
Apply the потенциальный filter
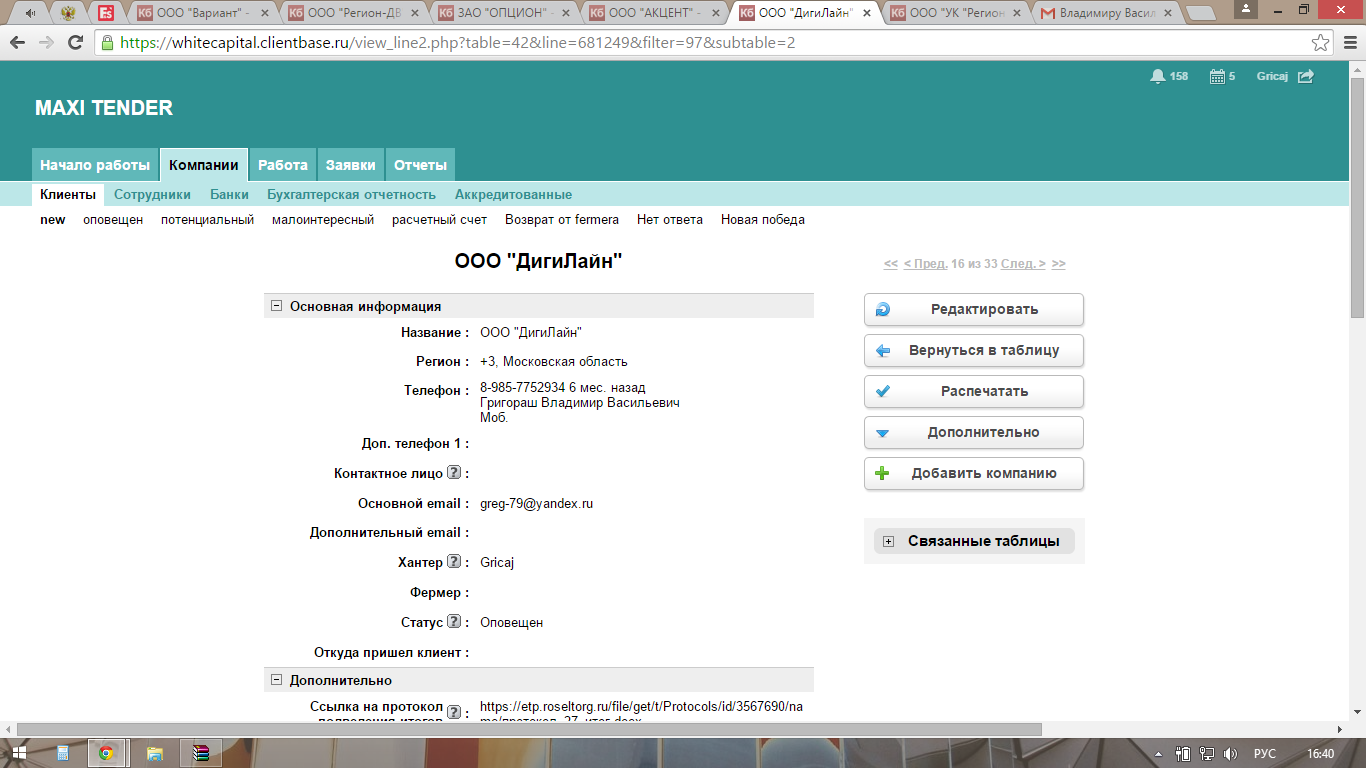click(207, 219)
